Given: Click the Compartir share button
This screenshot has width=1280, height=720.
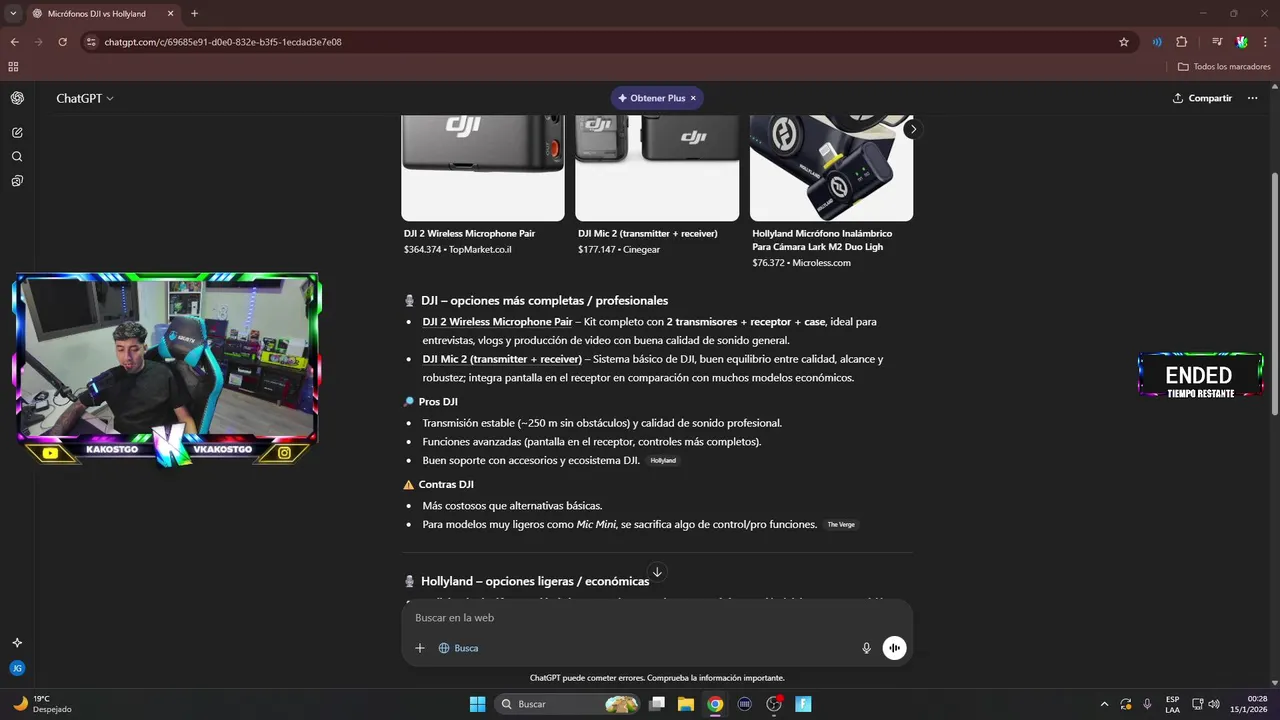Looking at the screenshot, I should tap(1202, 98).
